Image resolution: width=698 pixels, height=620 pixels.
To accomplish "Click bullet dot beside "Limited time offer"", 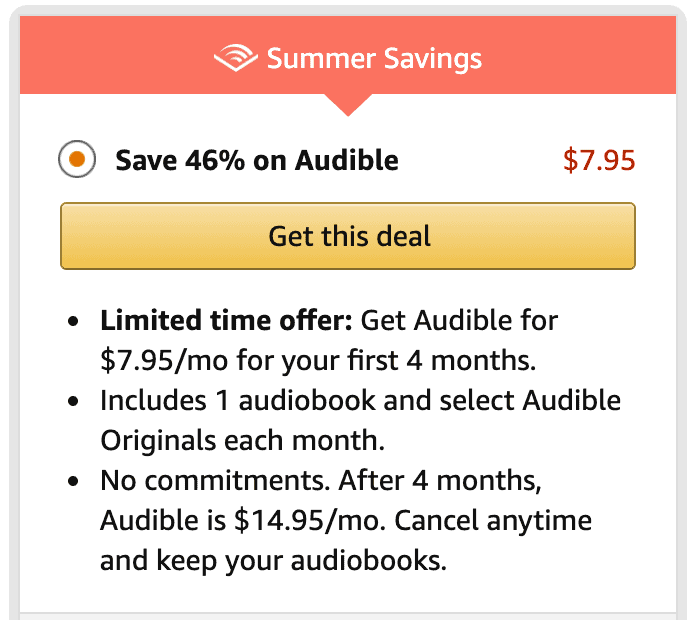I will coord(75,322).
